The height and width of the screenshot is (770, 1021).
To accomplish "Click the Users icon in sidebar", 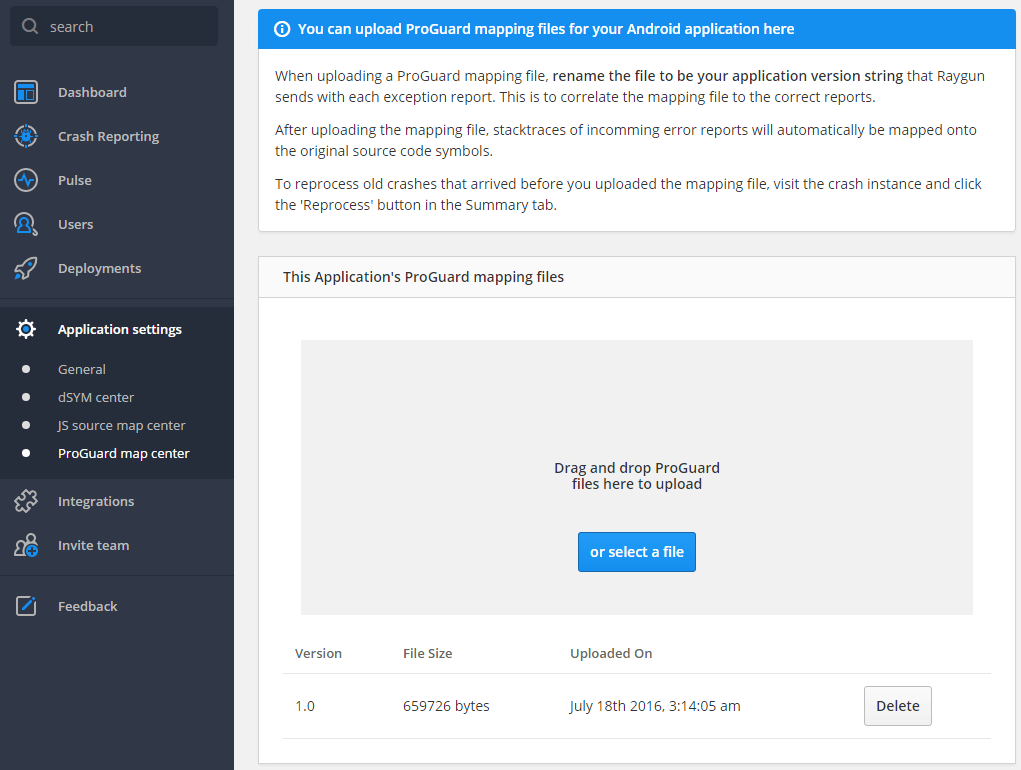I will point(25,224).
